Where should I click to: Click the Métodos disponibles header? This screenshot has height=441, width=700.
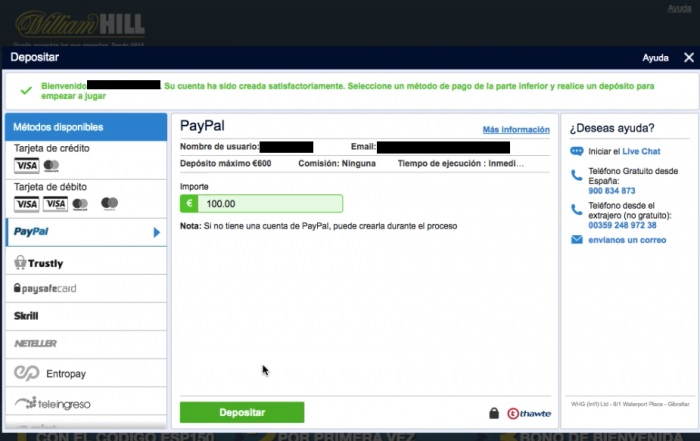[86, 127]
